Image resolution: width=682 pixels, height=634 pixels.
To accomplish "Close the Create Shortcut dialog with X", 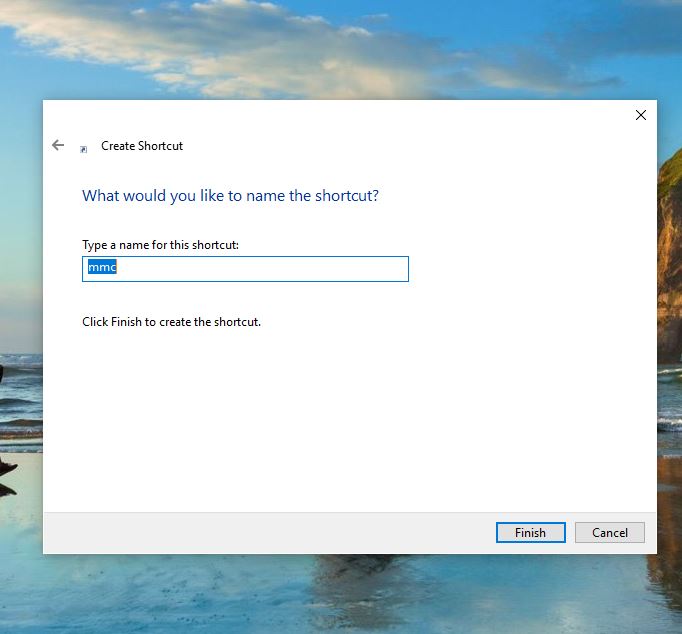I will coord(640,115).
